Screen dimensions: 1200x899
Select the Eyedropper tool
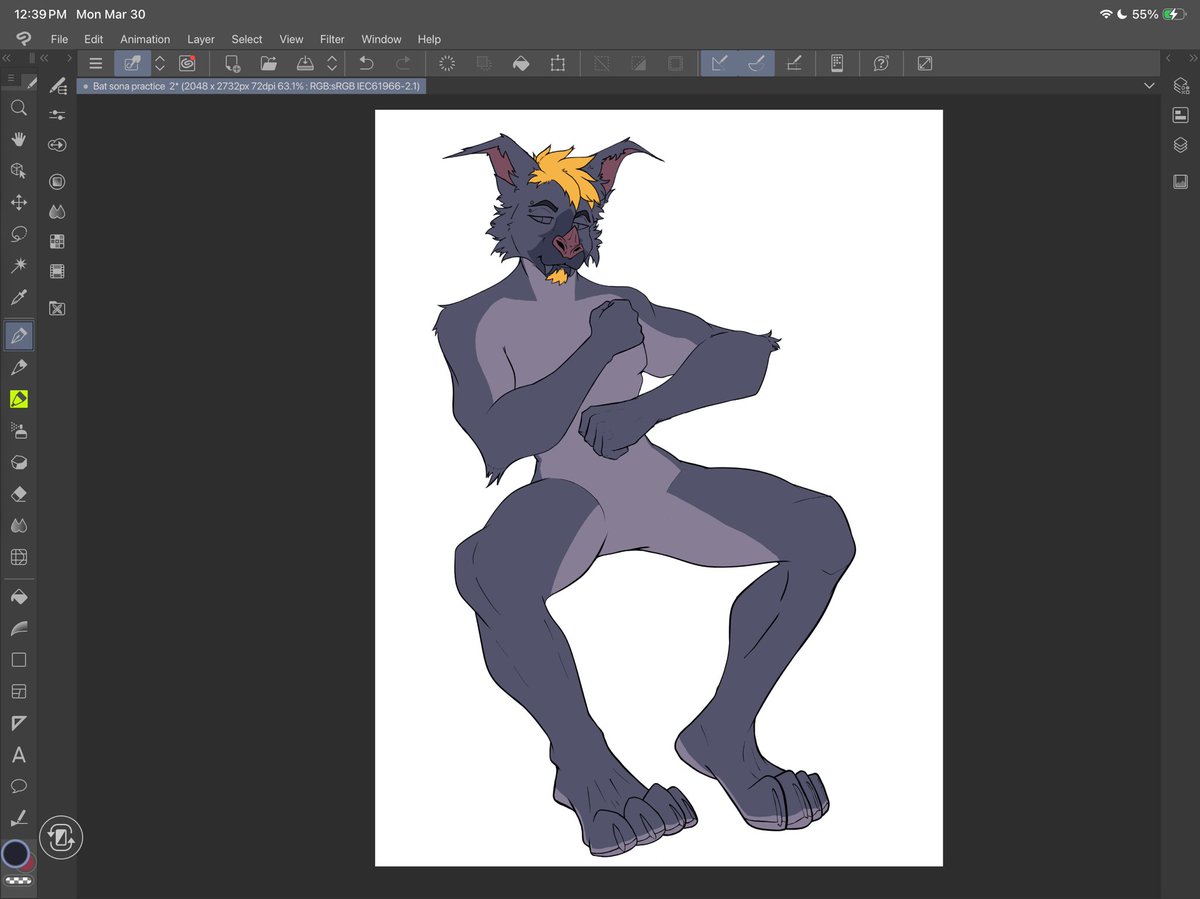(18, 298)
